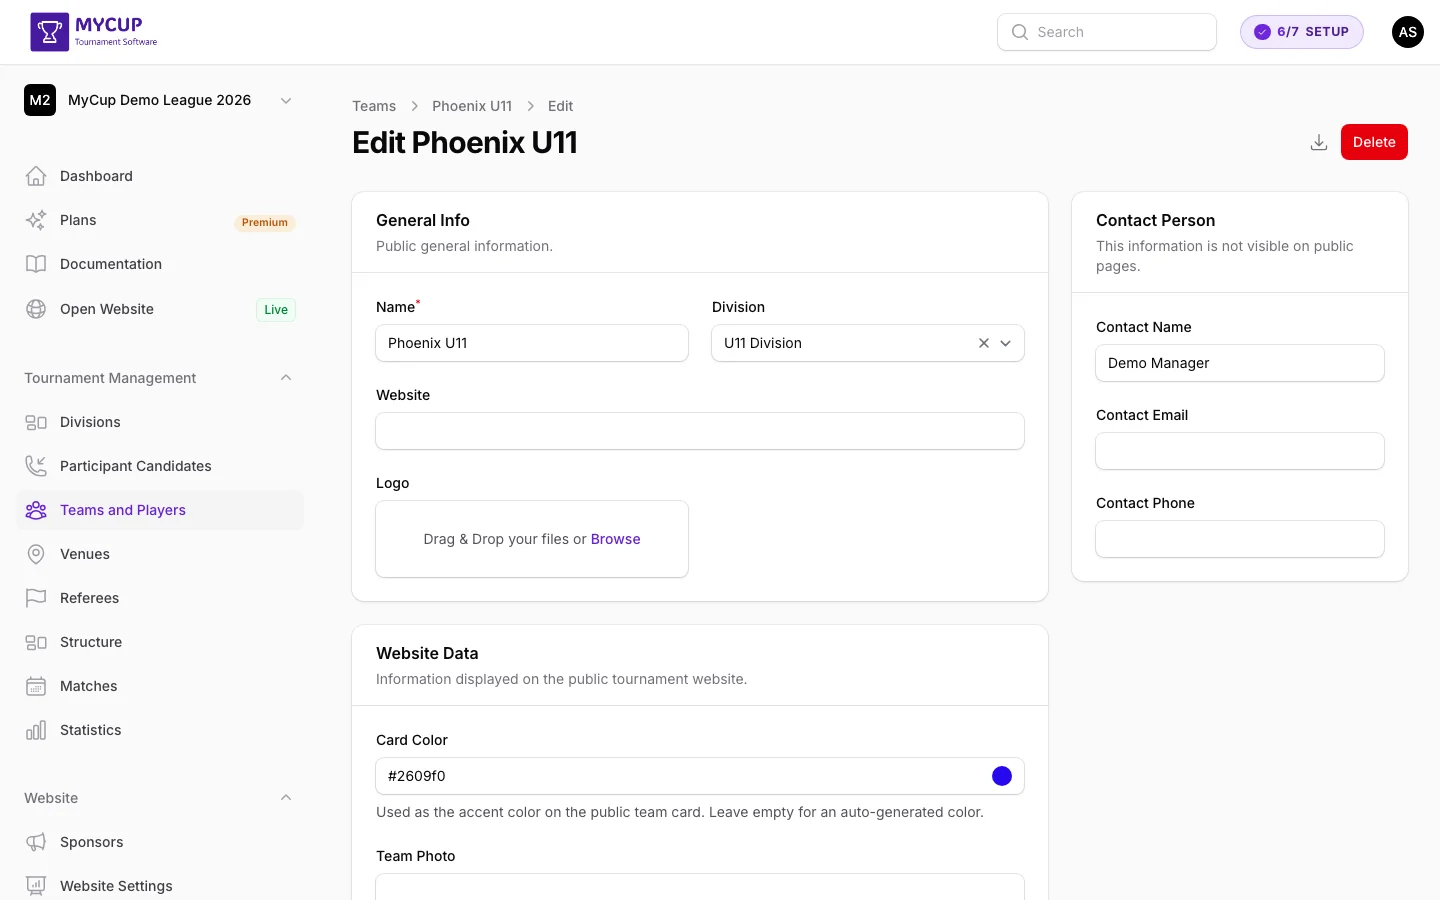This screenshot has width=1440, height=900.
Task: Open Sponsors in the sidebar
Action: [160, 842]
